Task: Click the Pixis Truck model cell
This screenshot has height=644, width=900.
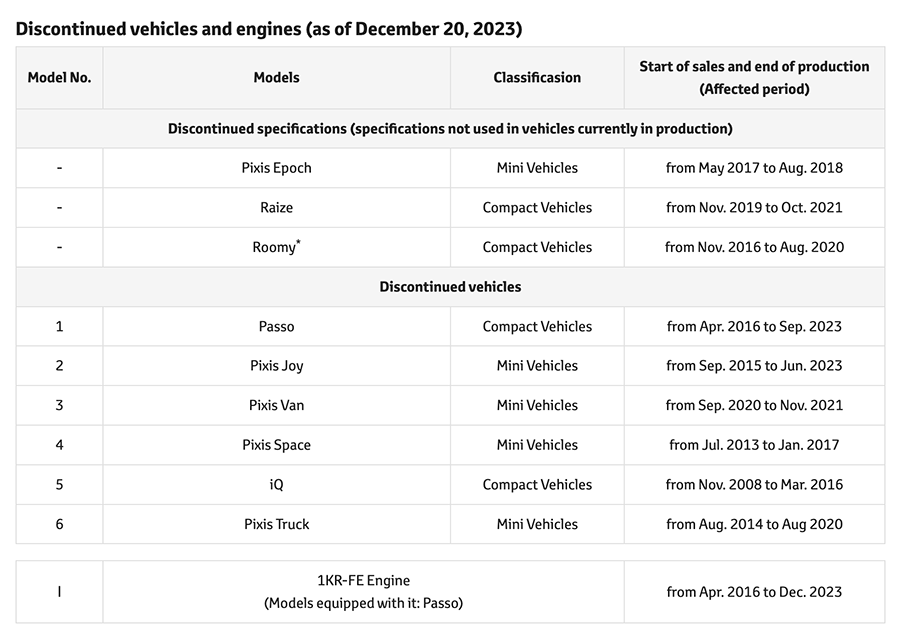Action: 276,524
